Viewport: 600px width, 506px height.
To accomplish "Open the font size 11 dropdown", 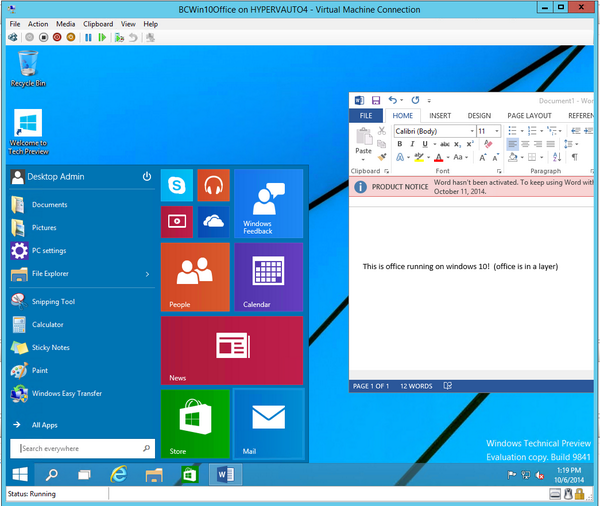I will tap(497, 131).
